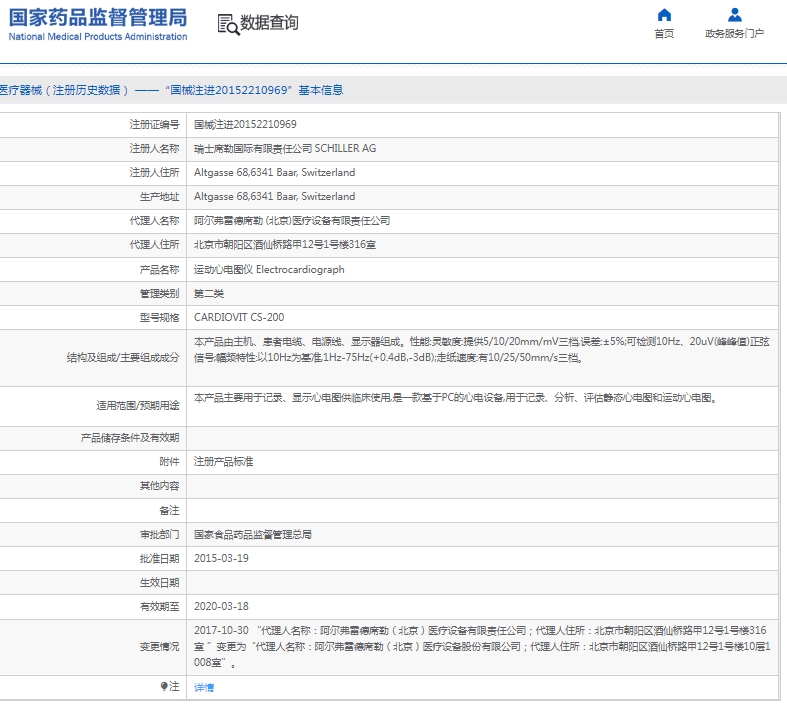Click the 产品名称 row label
The width and height of the screenshot is (787, 707).
click(159, 270)
